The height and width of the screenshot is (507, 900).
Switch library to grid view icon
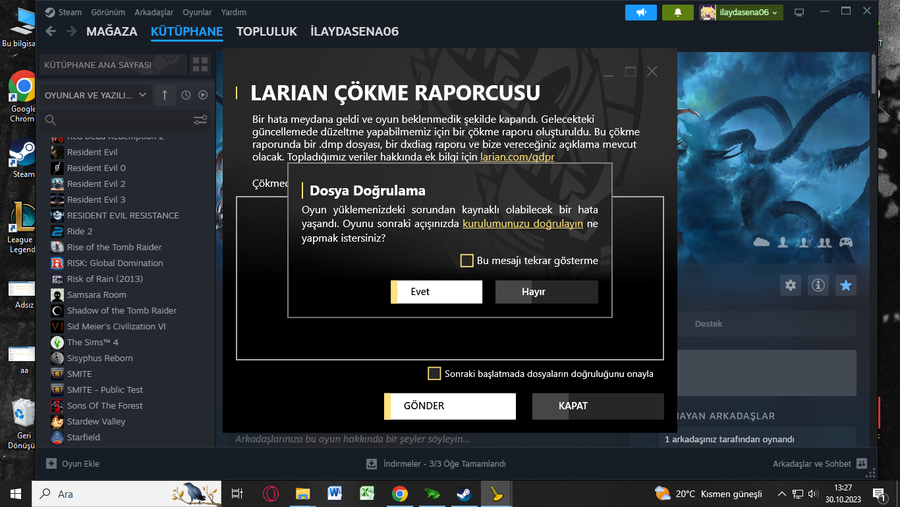click(x=200, y=65)
